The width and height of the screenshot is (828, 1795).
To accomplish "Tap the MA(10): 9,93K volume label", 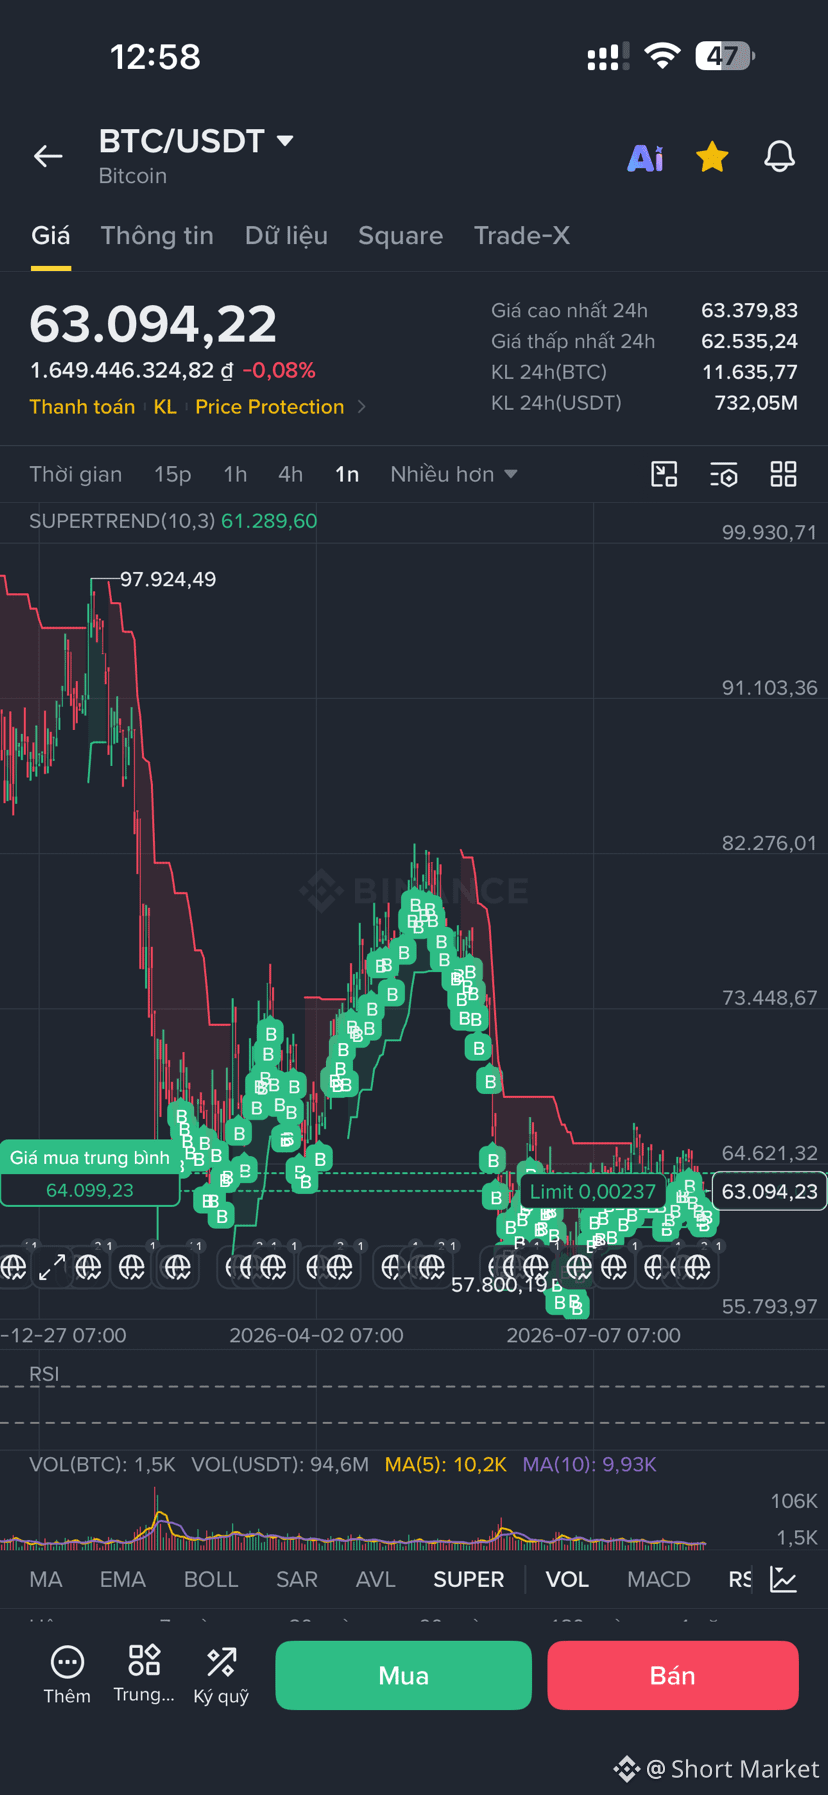I will click(590, 1464).
